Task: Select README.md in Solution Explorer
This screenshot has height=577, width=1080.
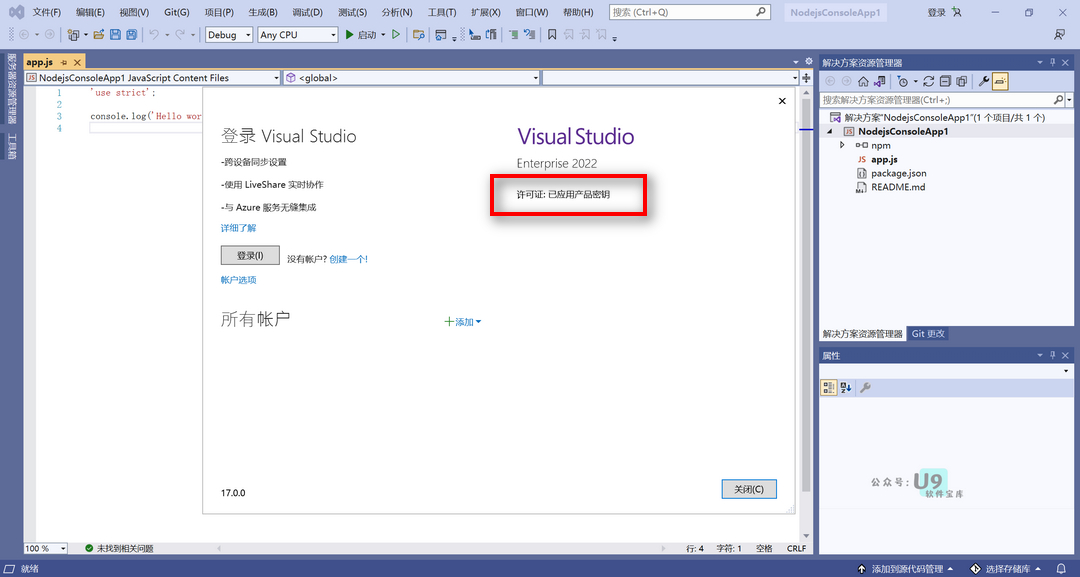Action: tap(897, 187)
